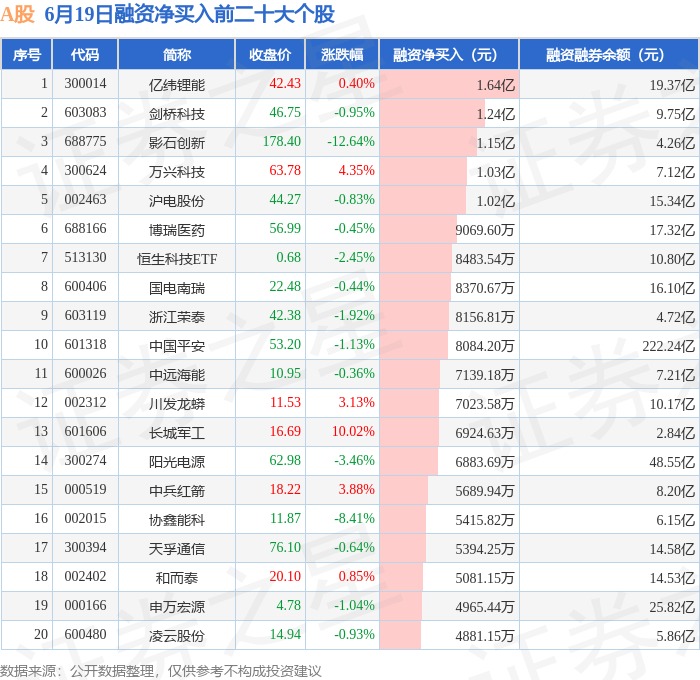Click stock code 002402
The height and width of the screenshot is (680, 700).
[85, 576]
